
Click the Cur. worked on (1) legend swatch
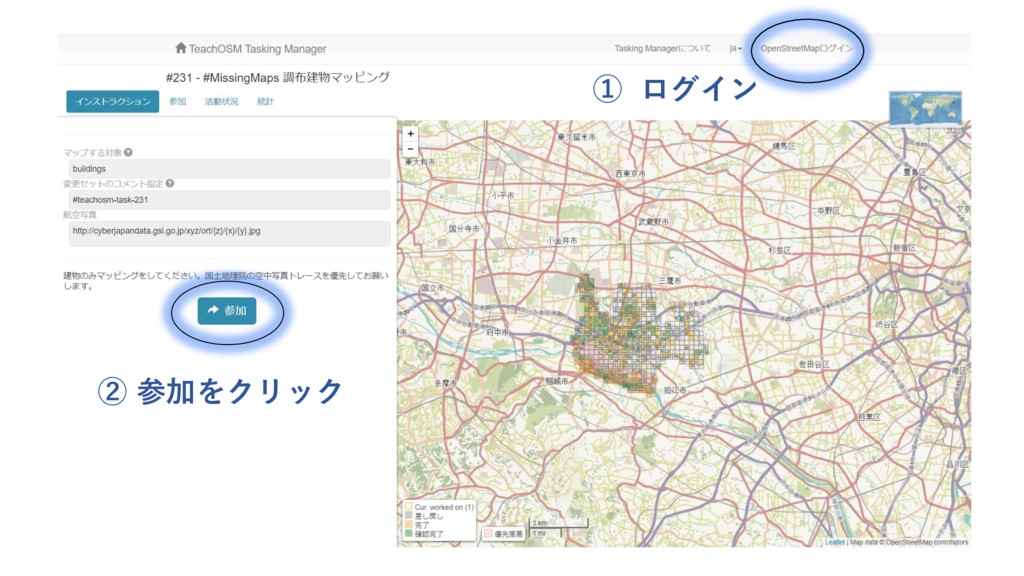click(409, 506)
